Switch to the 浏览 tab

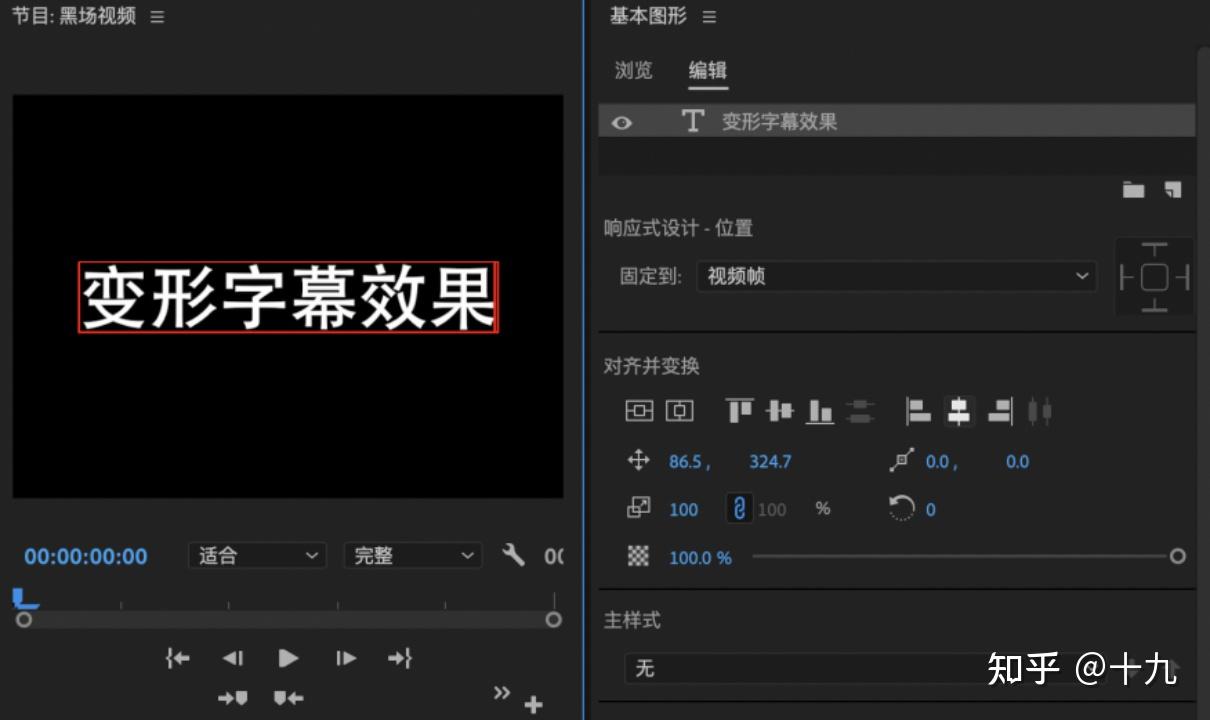pyautogui.click(x=632, y=71)
